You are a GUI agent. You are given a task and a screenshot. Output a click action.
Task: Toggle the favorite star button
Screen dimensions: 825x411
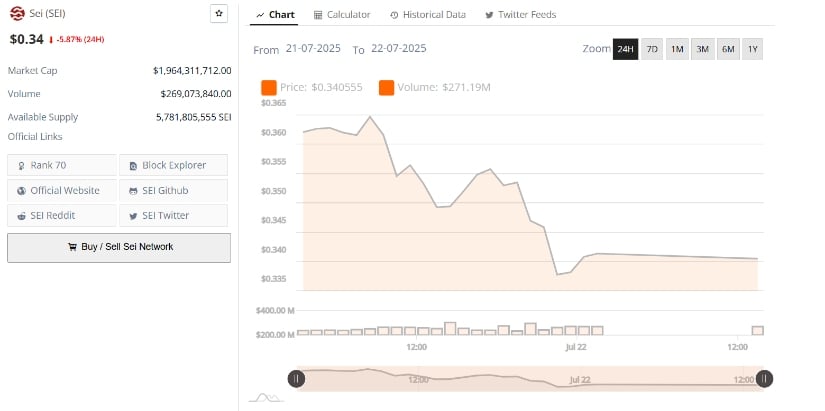[x=219, y=14]
